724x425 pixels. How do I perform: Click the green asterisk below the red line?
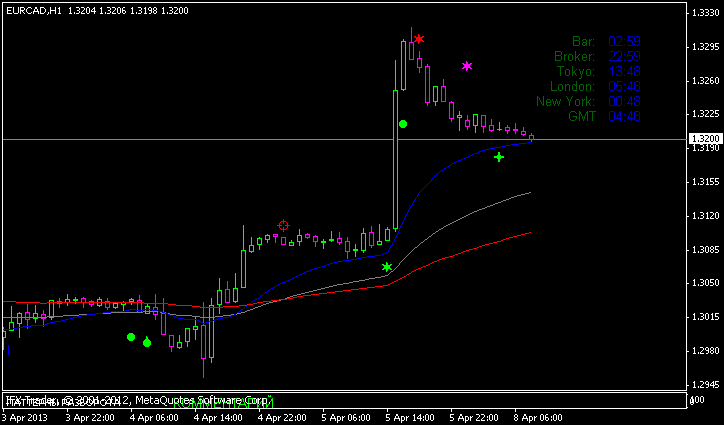click(387, 267)
